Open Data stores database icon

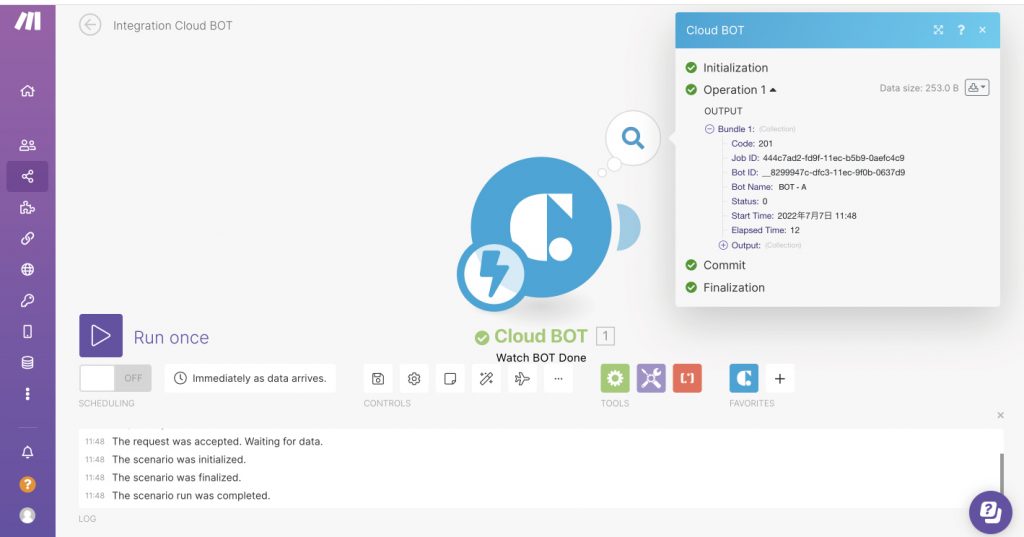[x=27, y=363]
